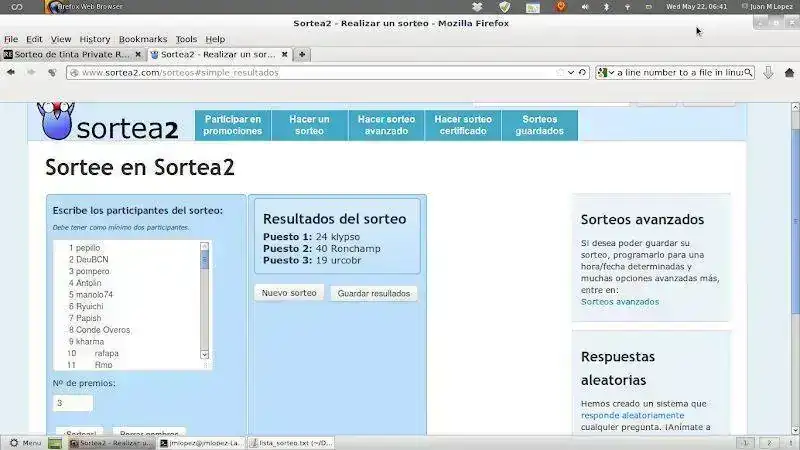Viewport: 800px width, 450px height.
Task: Open the 'Hacer un sorteo' page
Action: click(309, 125)
